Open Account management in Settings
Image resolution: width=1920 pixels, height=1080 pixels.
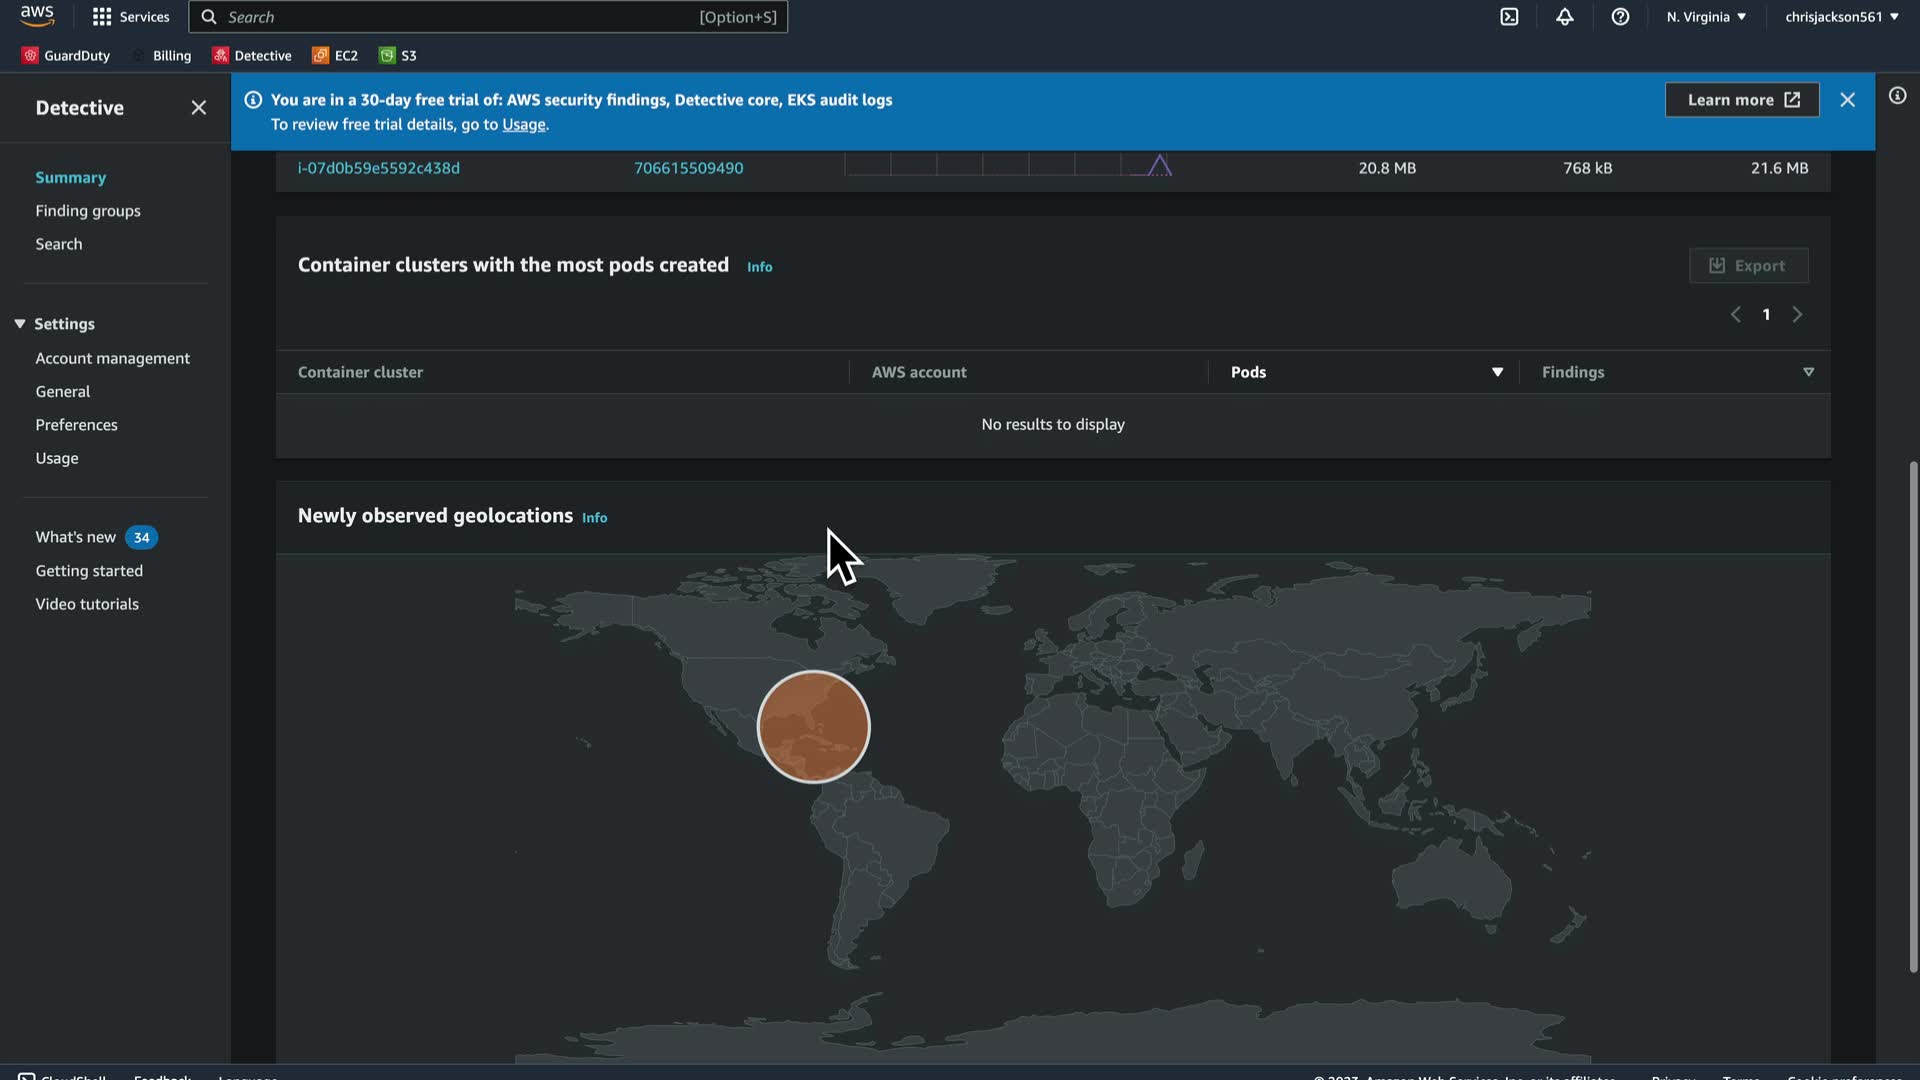click(112, 358)
